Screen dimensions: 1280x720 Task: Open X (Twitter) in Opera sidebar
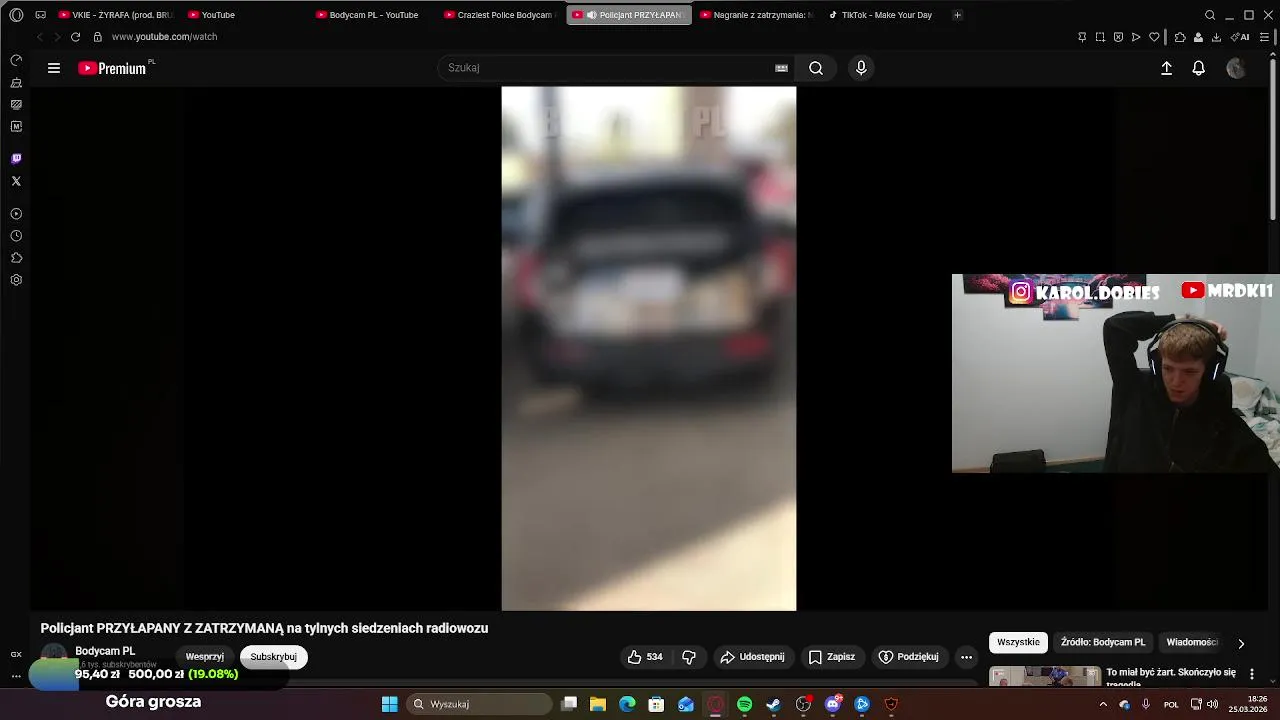click(16, 181)
